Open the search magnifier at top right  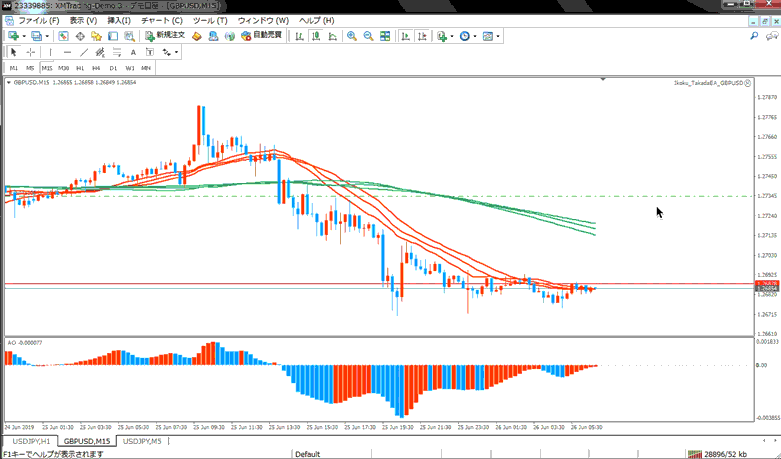[x=754, y=36]
